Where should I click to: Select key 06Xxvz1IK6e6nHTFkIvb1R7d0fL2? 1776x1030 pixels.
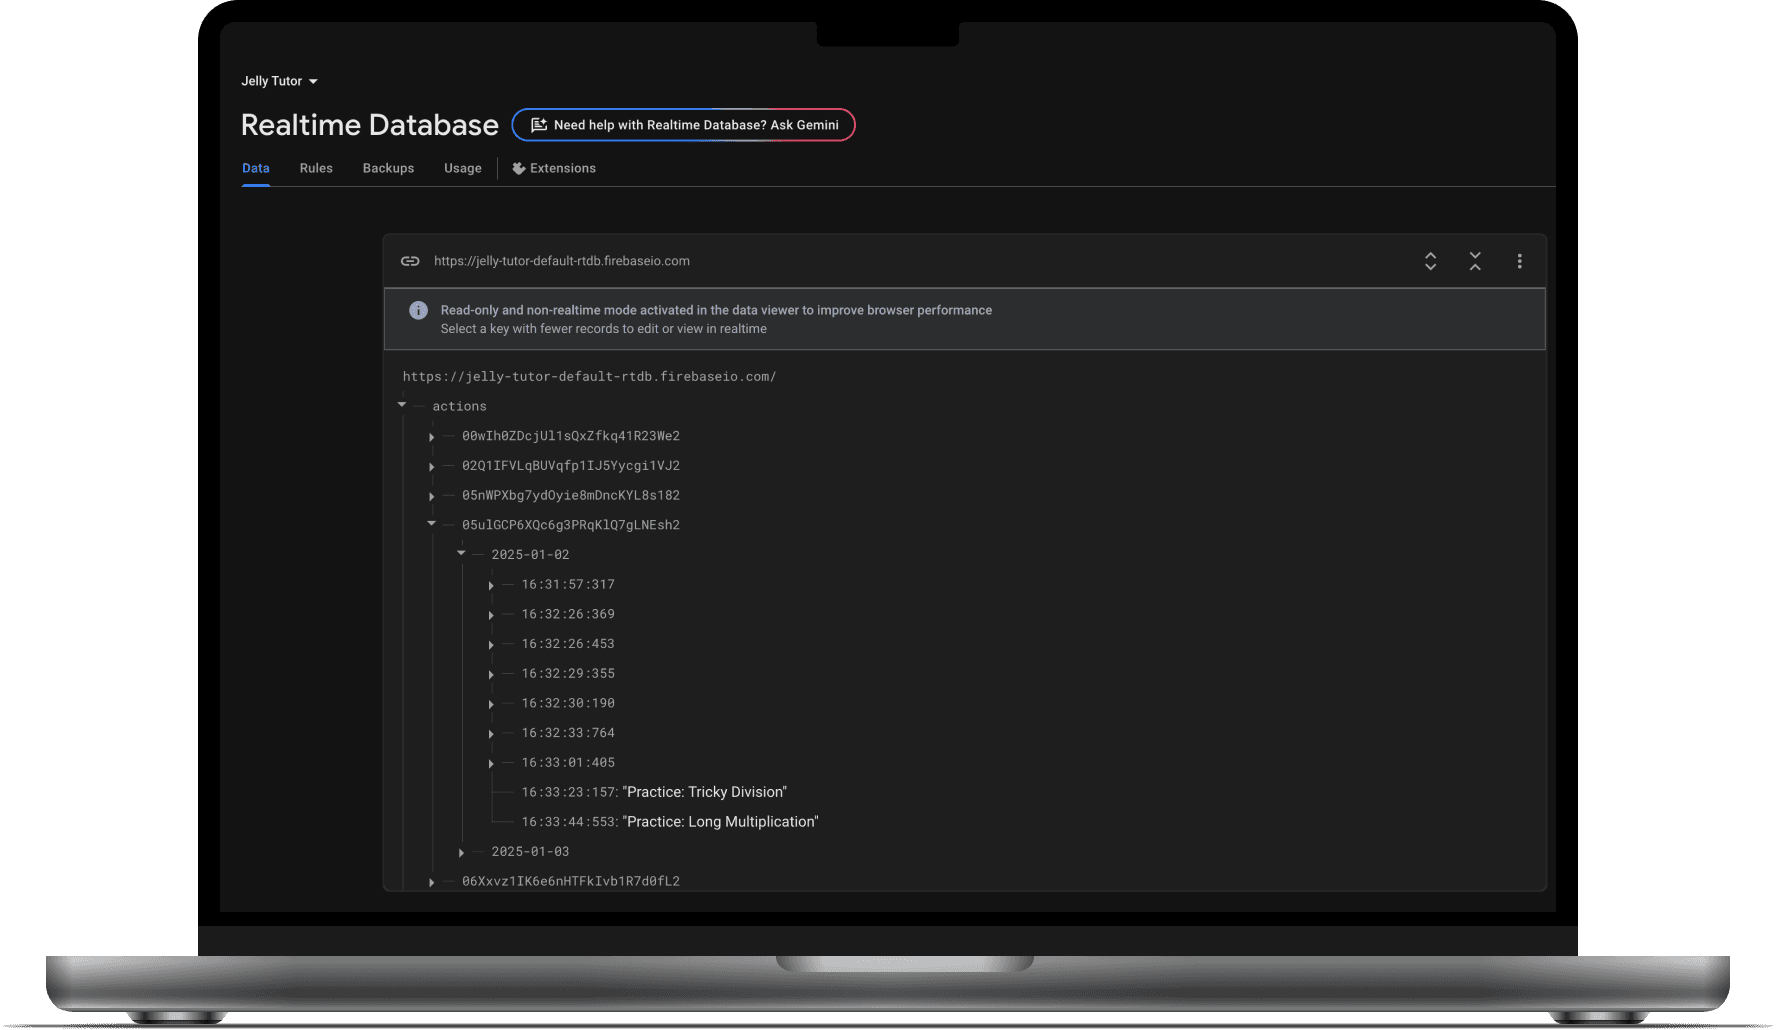571,882
